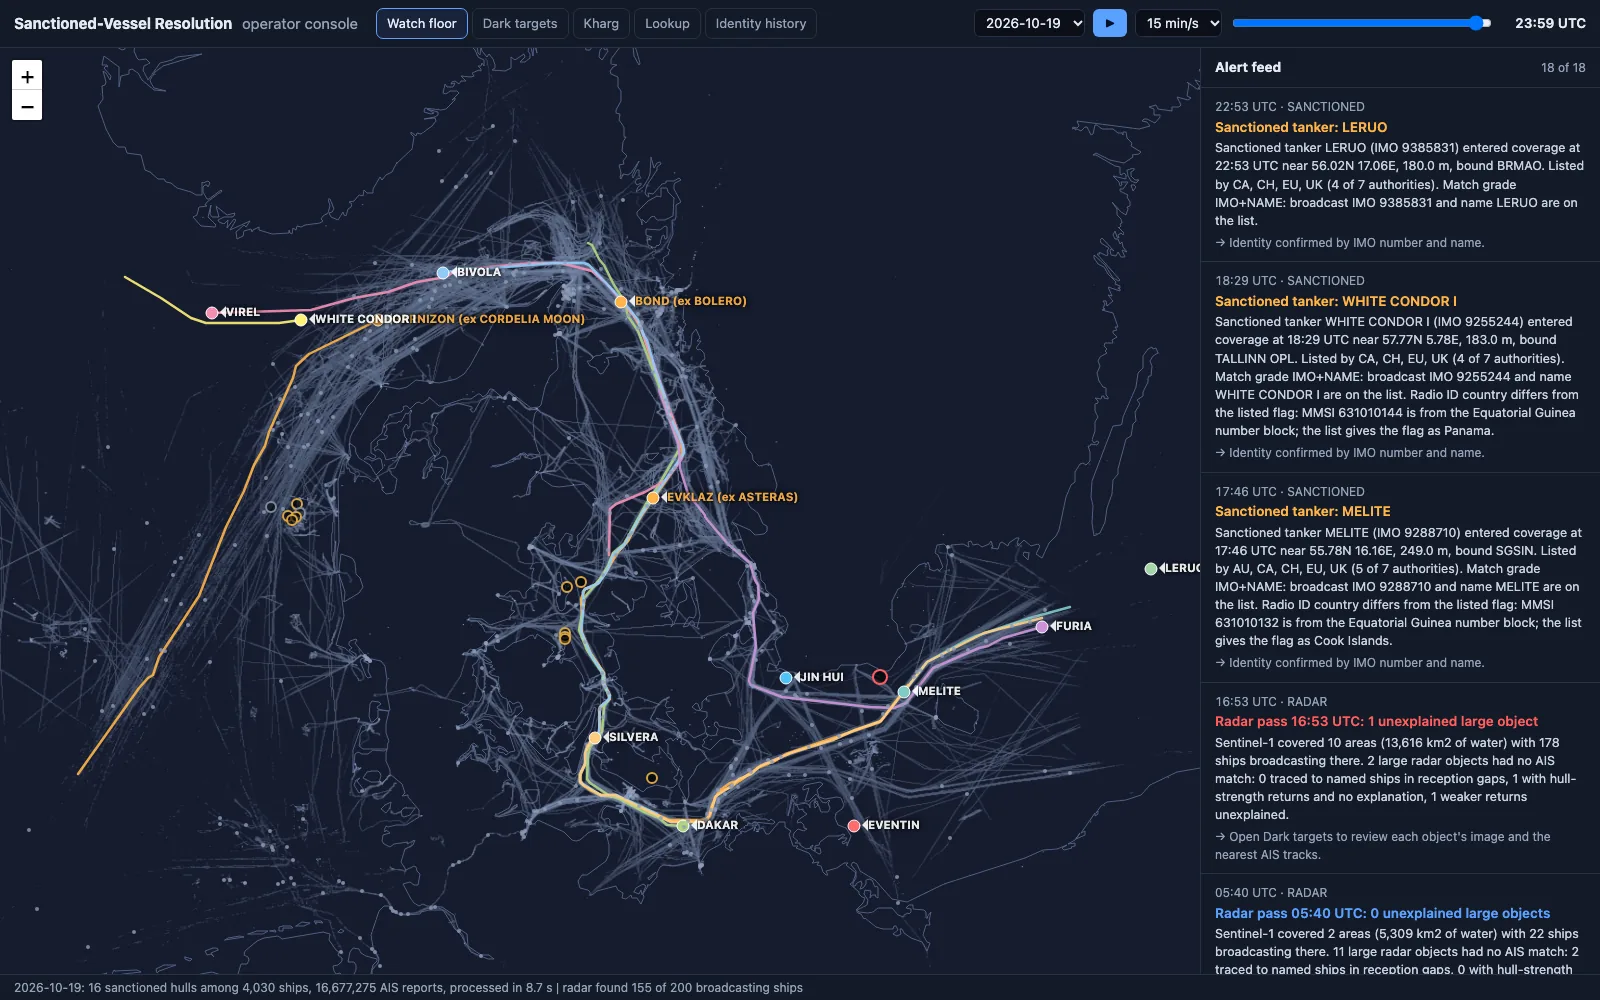Select the FURIA vessel marker
The image size is (1600, 1000).
[x=1042, y=627]
